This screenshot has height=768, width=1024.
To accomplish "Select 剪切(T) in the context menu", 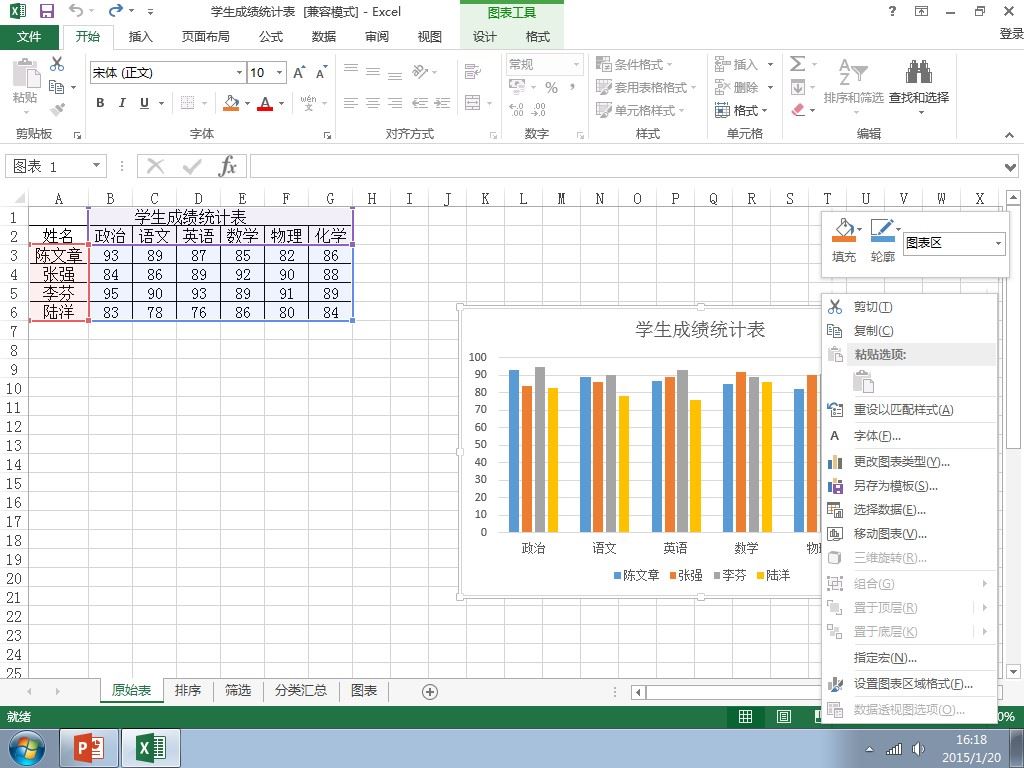I will click(910, 307).
